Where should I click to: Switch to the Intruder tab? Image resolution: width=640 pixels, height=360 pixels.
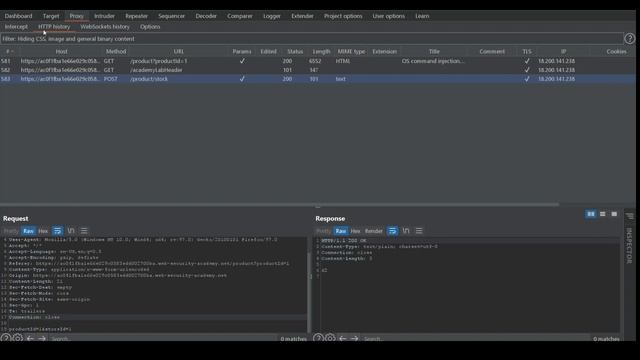tap(104, 16)
